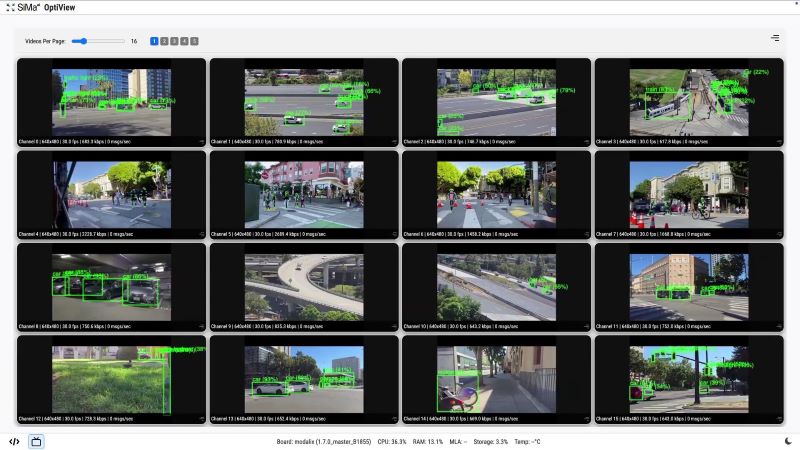Expand the Channel 15 tile options
Screen dimensions: 800x450
(x=778, y=419)
